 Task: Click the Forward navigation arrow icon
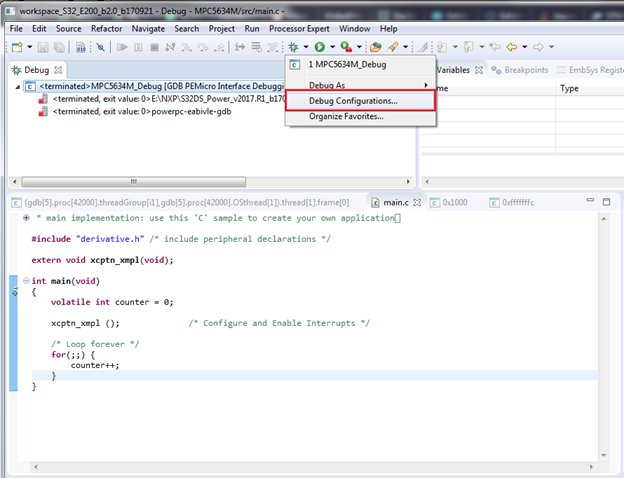(538, 47)
